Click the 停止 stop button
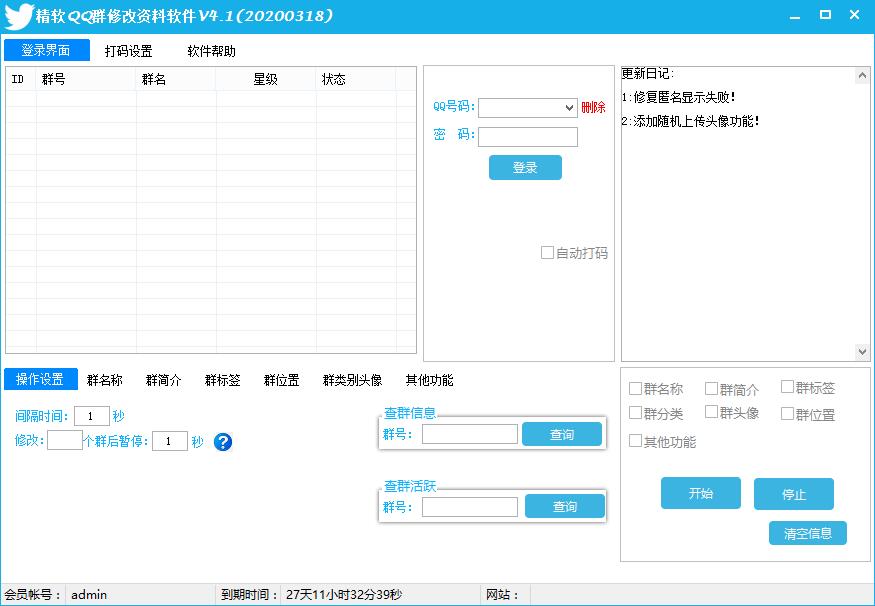The image size is (875, 606). tap(794, 494)
